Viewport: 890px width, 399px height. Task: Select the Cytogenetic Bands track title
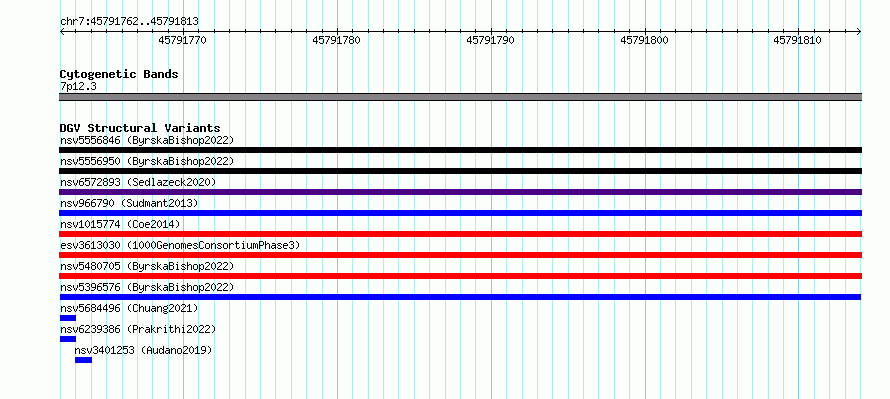[119, 74]
